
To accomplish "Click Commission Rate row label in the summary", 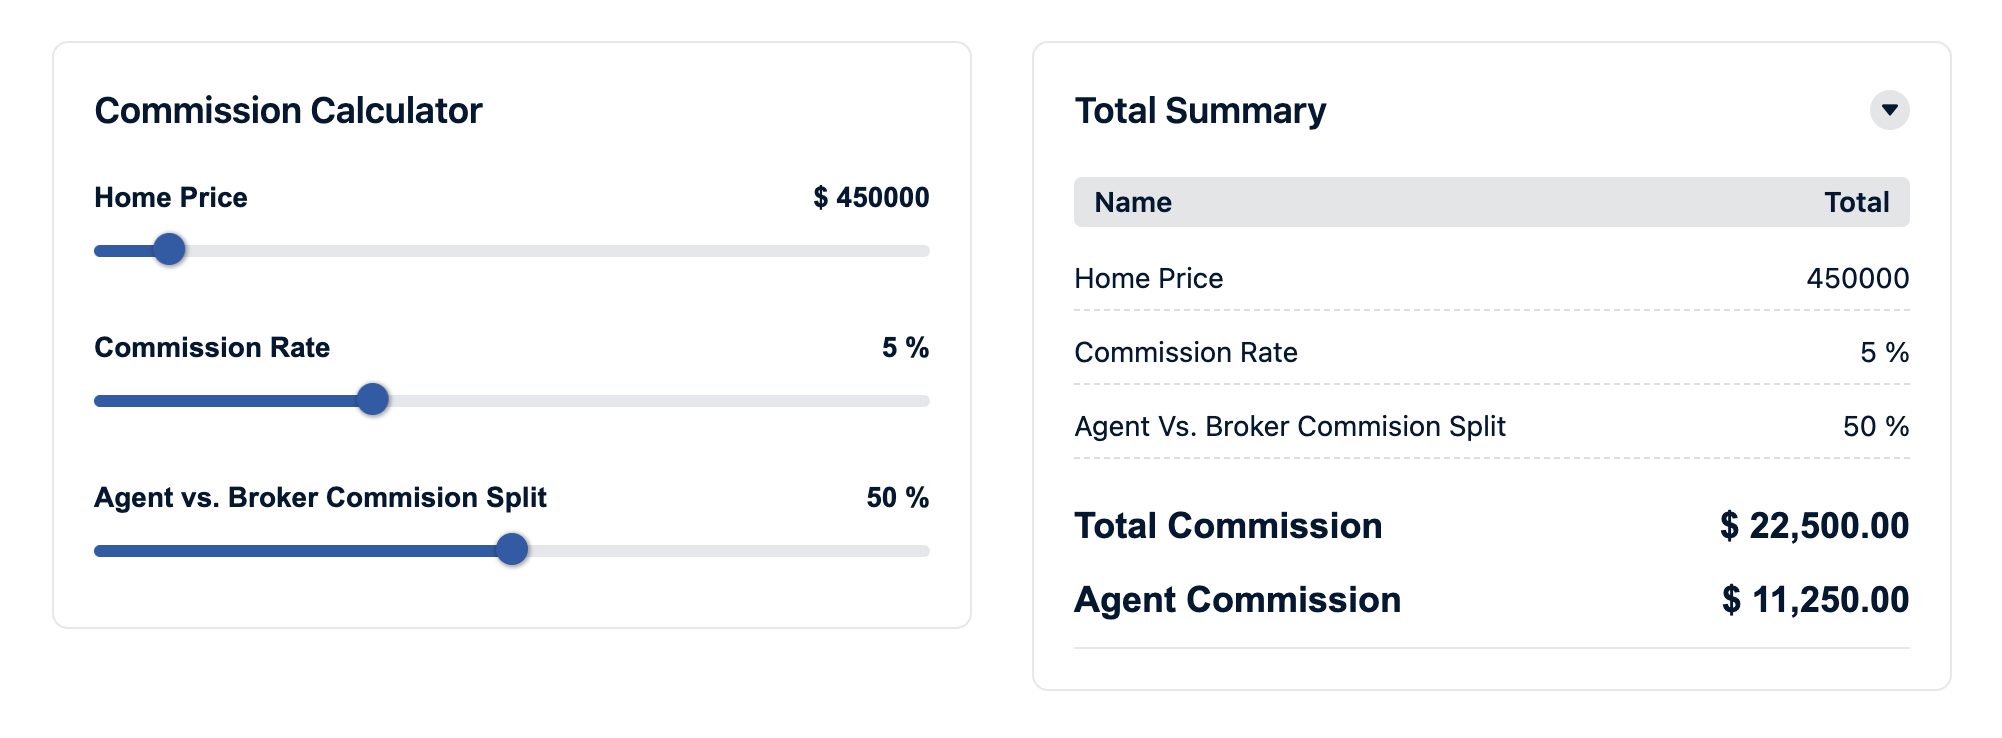I will [1186, 352].
